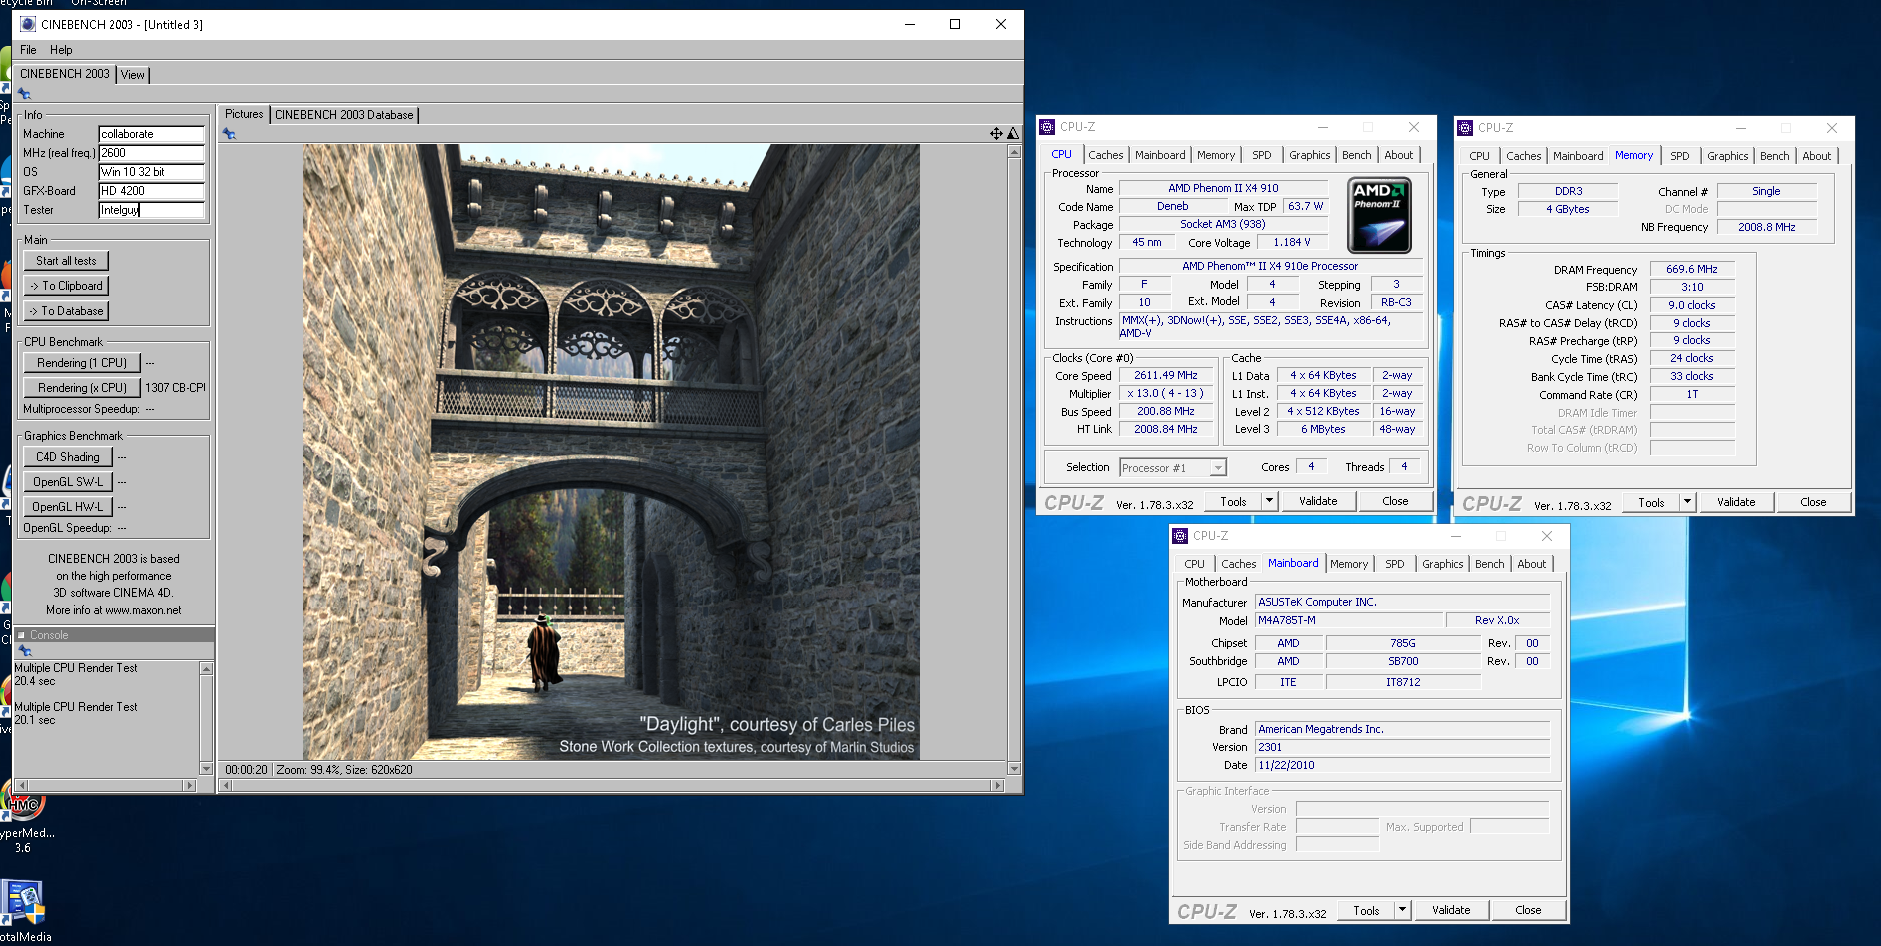Click the '11/22/2010' BIOS date value

(x=1402, y=765)
